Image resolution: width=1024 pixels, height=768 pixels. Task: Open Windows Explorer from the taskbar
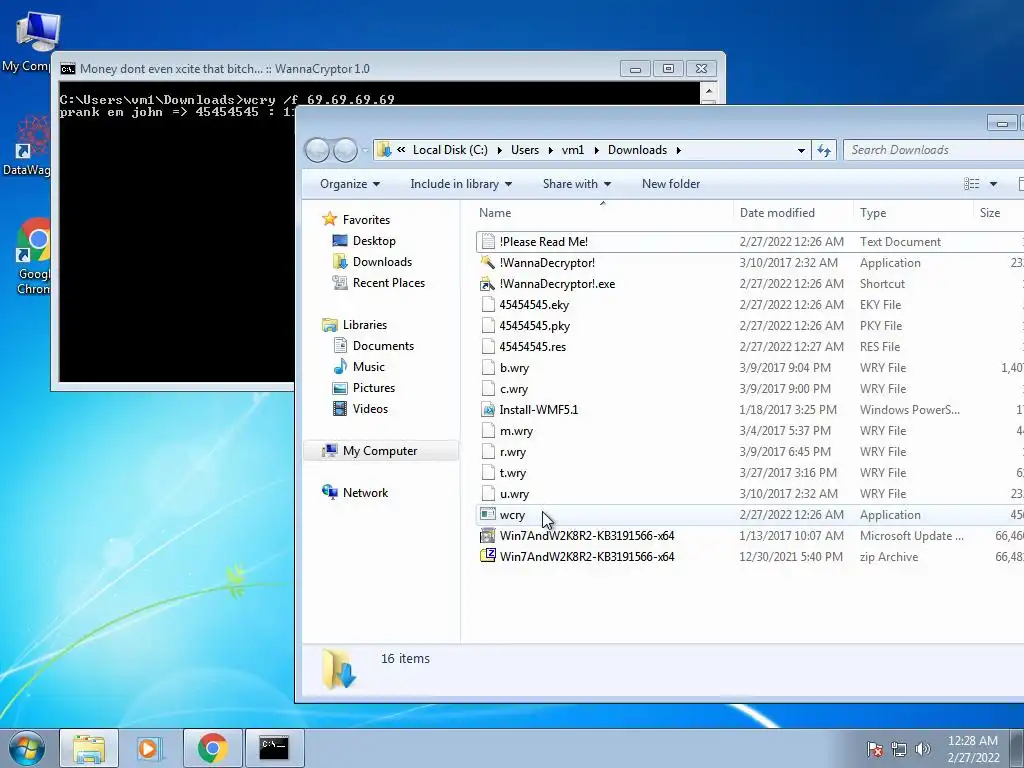[x=89, y=748]
